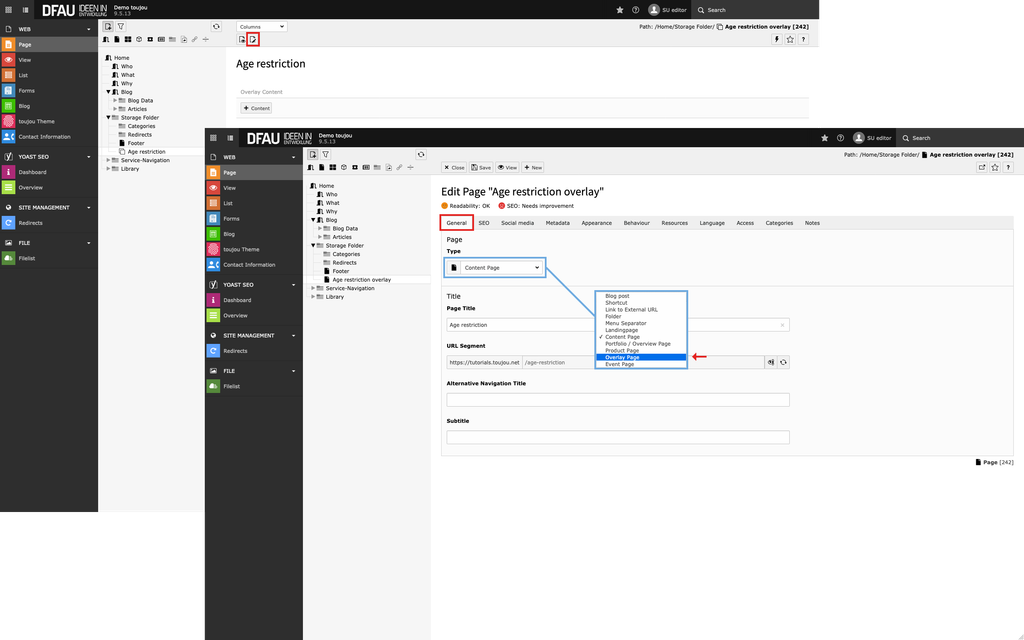Open the Behaviour tab
This screenshot has height=640, width=1024.
[x=636, y=223]
